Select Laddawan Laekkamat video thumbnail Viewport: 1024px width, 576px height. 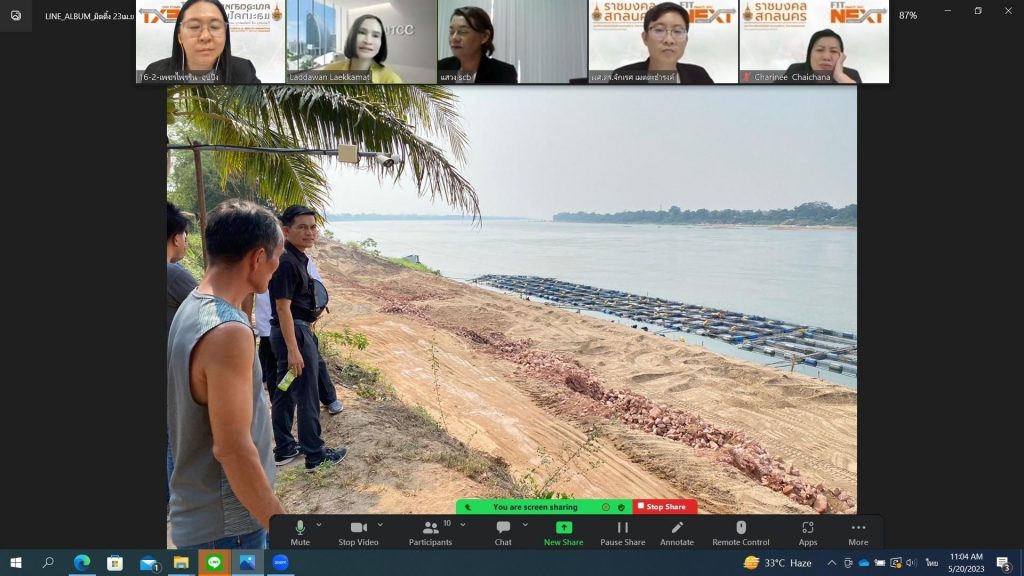[361, 41]
